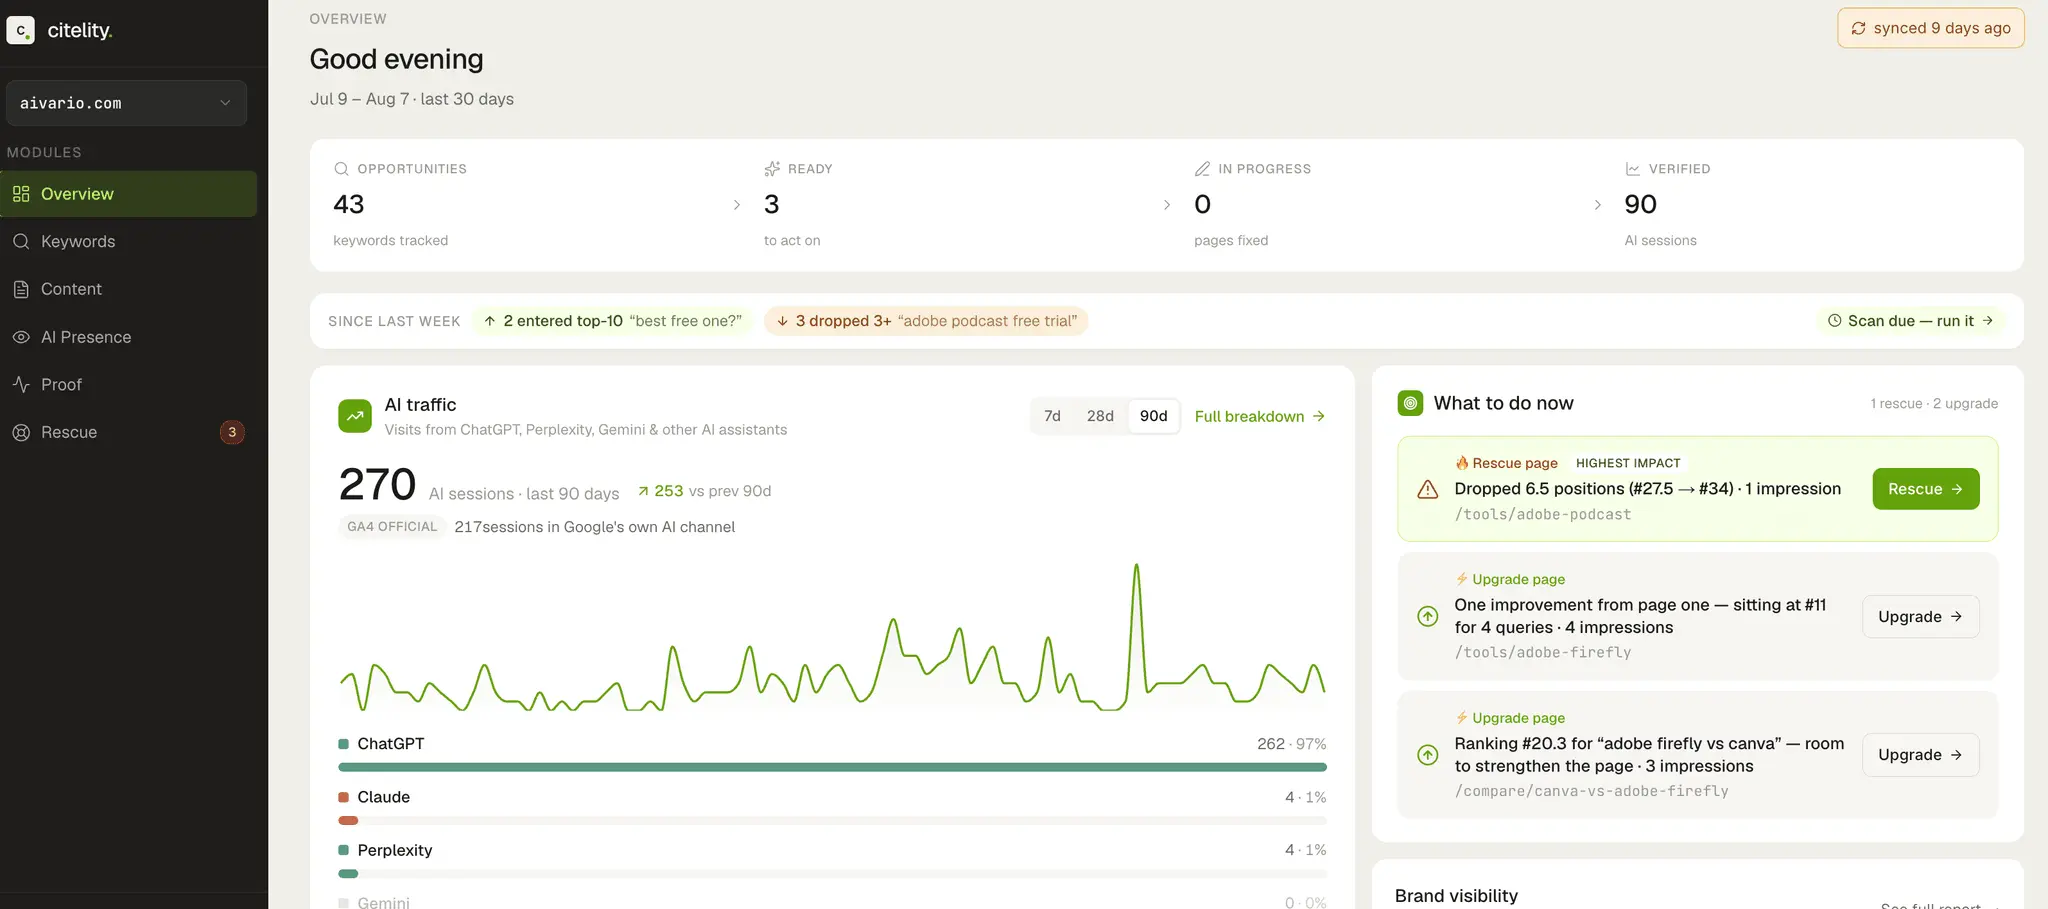Click the 2 entered top-10 chip
The image size is (2048, 909).
[x=612, y=321]
